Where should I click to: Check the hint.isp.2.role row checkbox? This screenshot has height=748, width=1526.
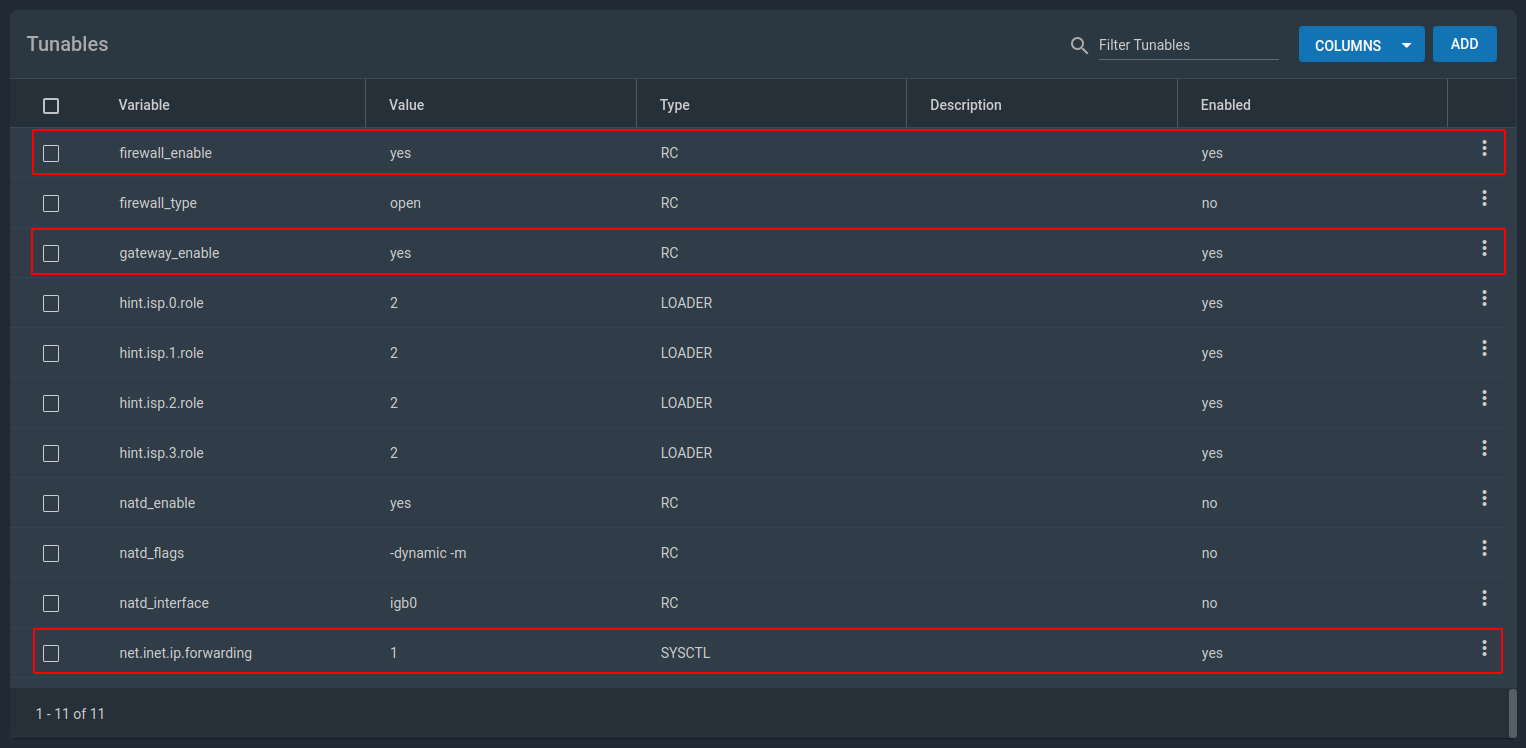[51, 403]
